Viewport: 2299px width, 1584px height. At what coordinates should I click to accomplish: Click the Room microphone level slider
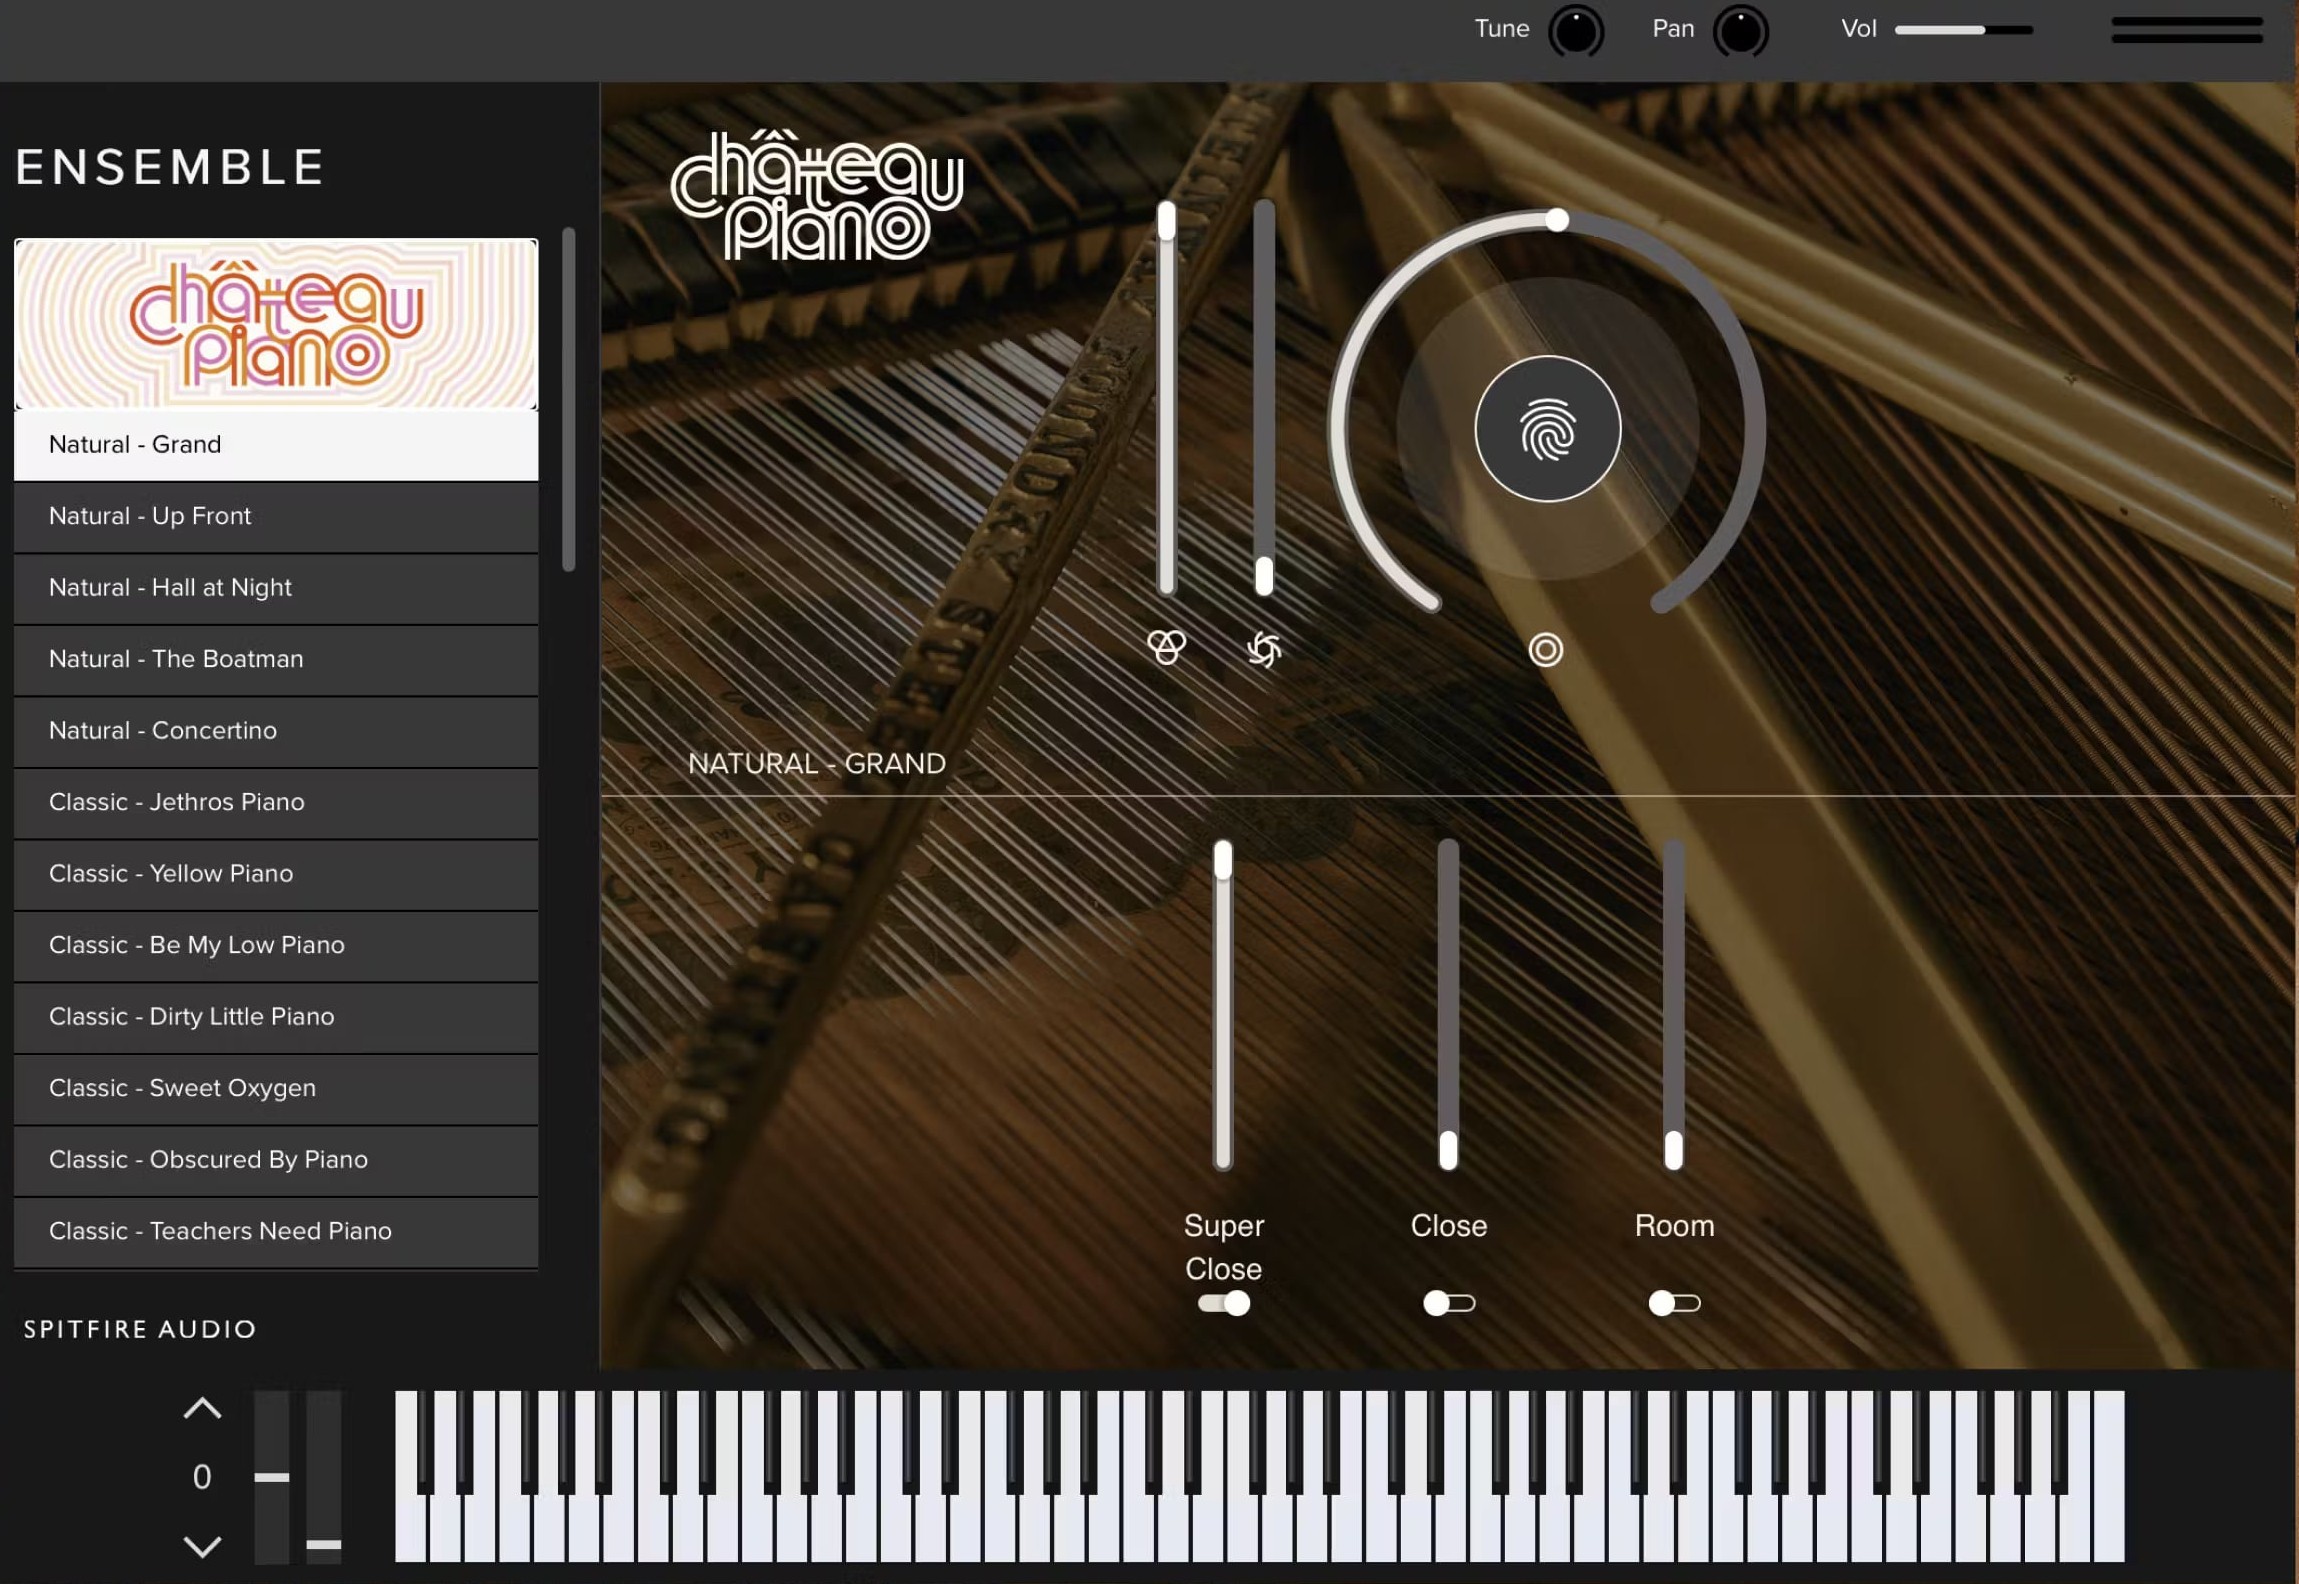(1673, 1004)
